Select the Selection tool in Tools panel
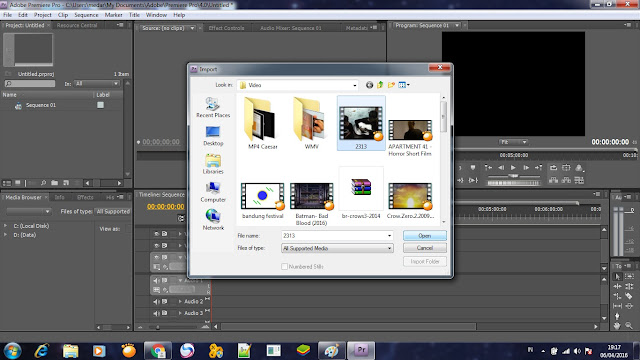The width and height of the screenshot is (640, 360). pos(617,276)
